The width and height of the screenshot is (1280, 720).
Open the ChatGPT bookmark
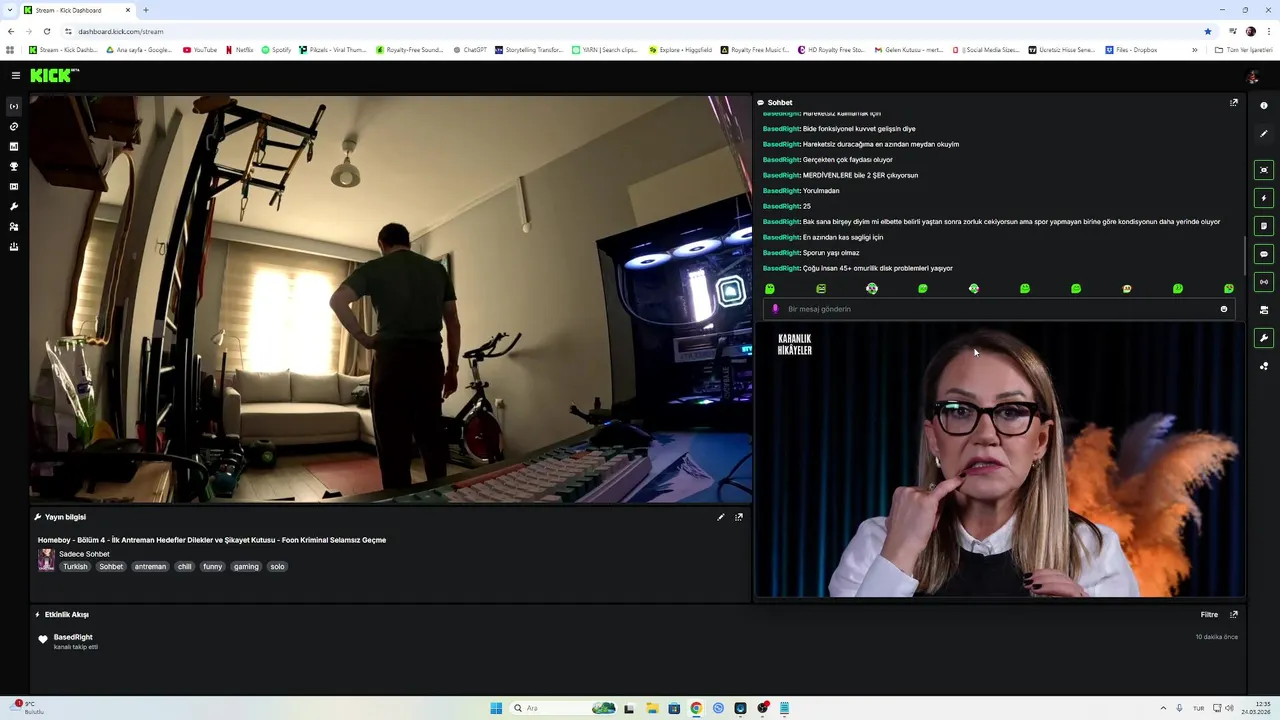[x=470, y=50]
